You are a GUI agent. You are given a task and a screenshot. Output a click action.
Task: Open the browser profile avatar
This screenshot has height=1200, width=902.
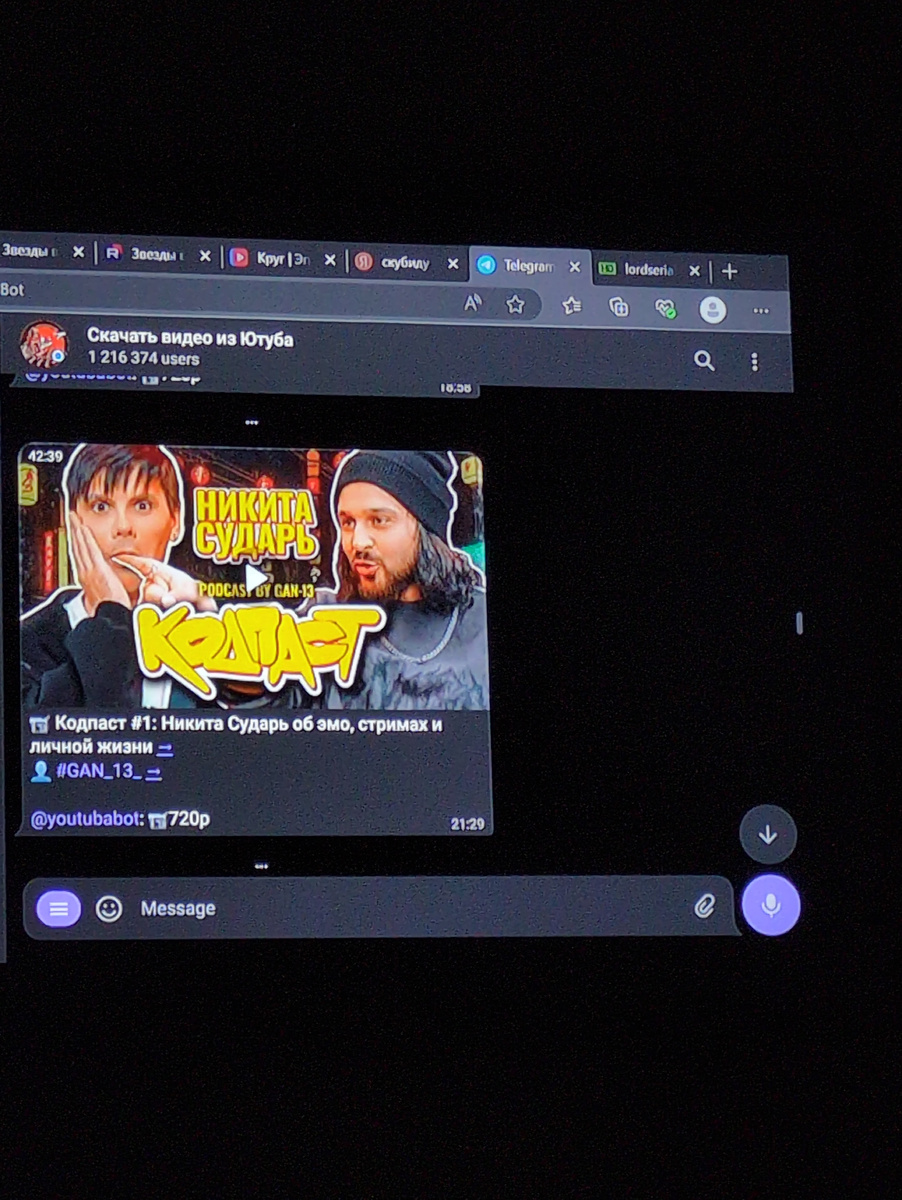[x=713, y=309]
